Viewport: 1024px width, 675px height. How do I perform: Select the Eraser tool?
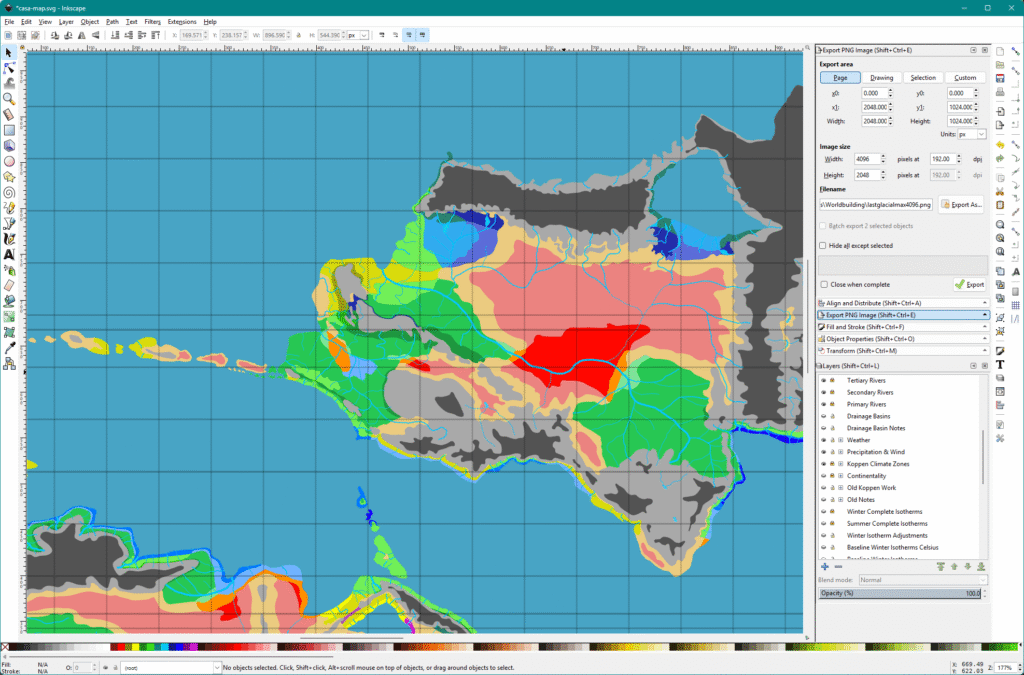click(9, 286)
